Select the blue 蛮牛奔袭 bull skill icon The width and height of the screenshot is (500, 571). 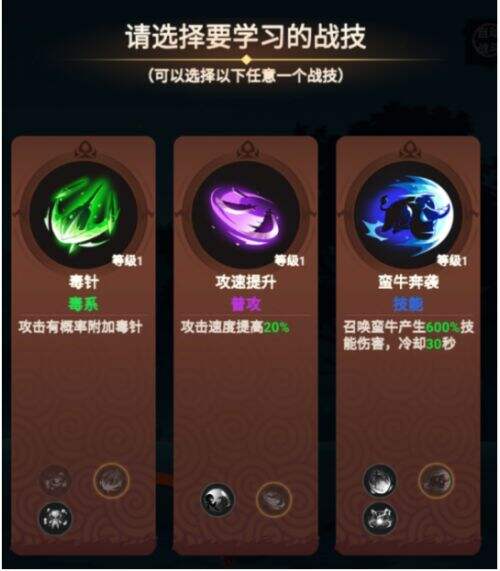pyautogui.click(x=409, y=215)
